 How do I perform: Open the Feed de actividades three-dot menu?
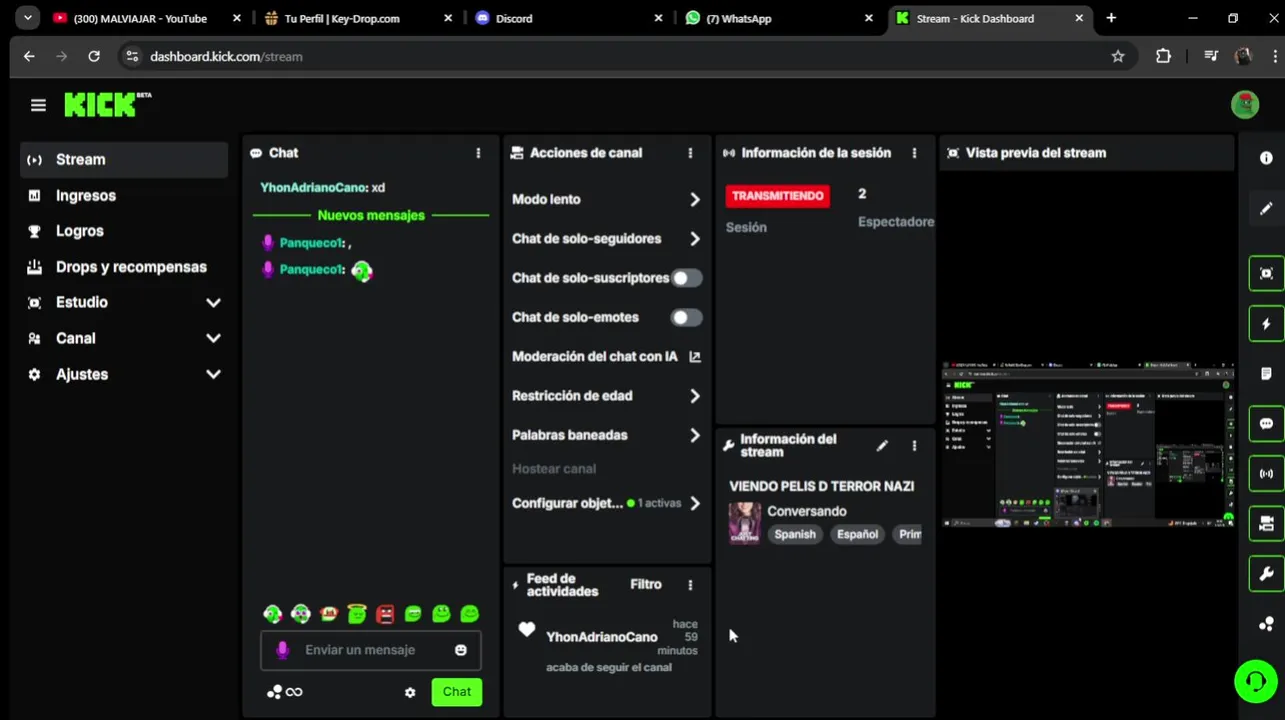click(690, 585)
